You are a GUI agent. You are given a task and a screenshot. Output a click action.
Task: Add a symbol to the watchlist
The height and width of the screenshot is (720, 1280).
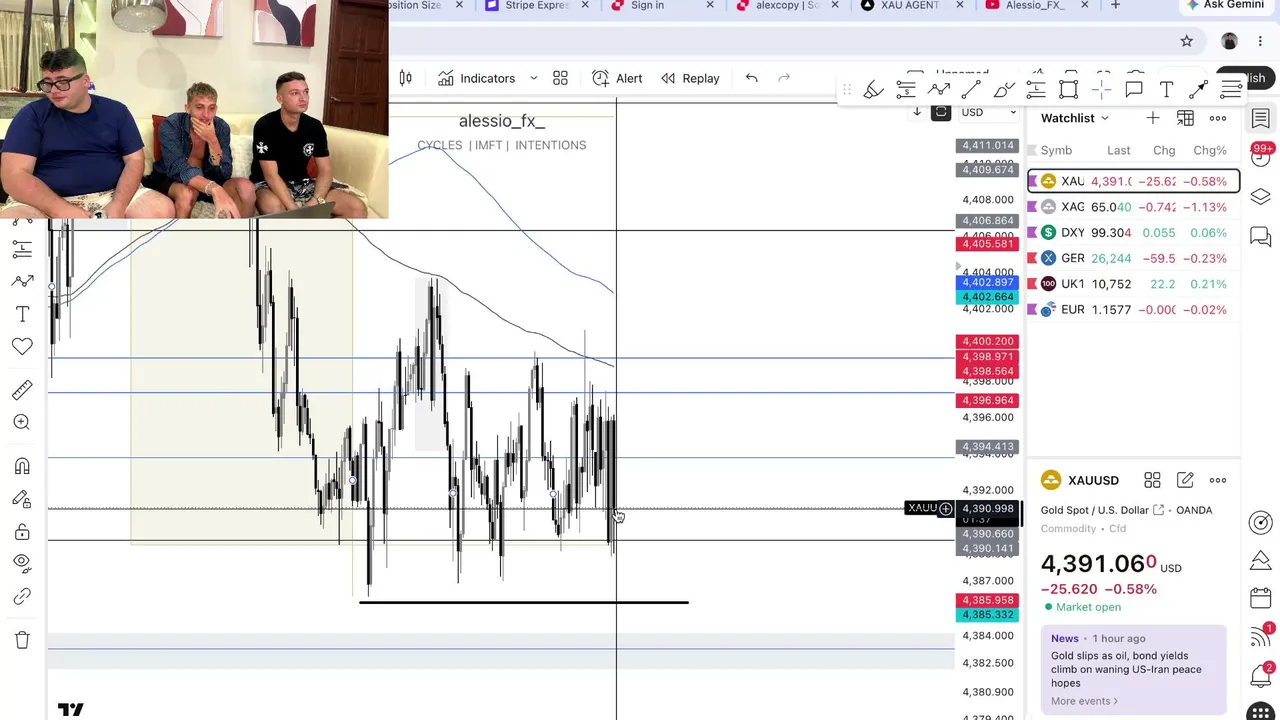coord(1153,118)
